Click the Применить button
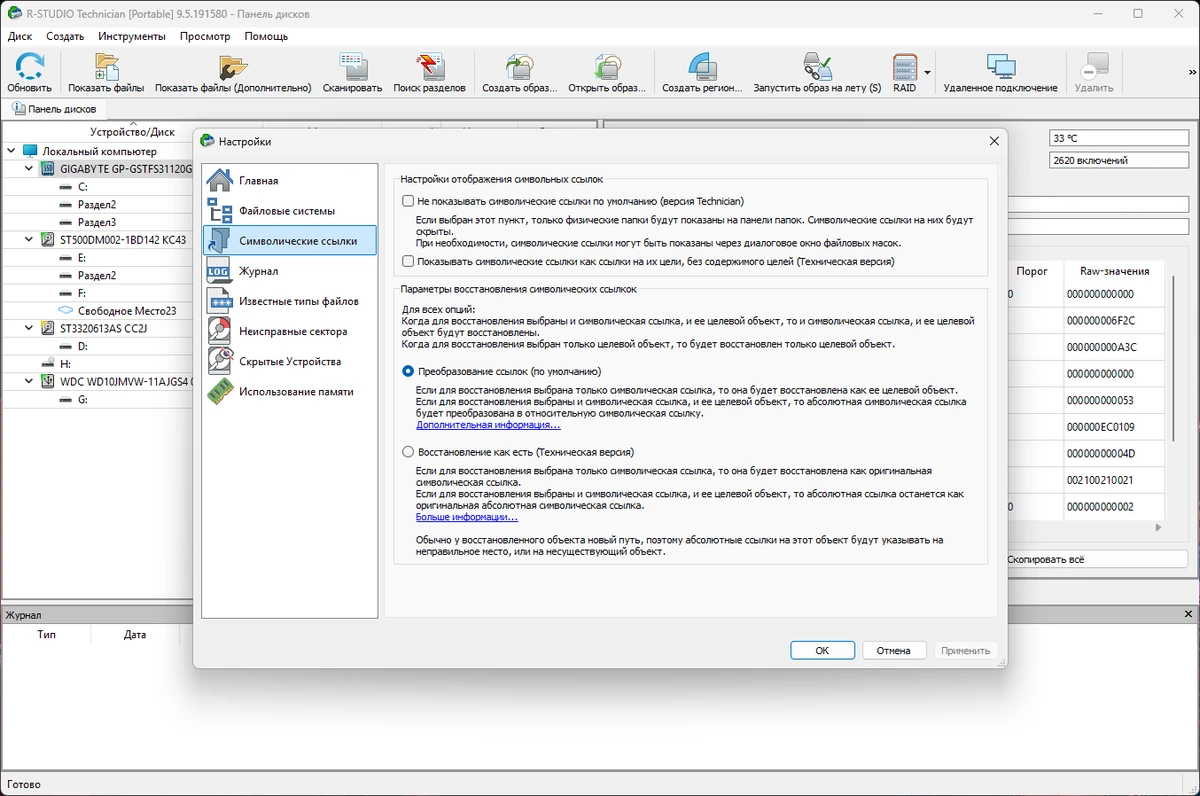The image size is (1200, 796). click(x=965, y=650)
